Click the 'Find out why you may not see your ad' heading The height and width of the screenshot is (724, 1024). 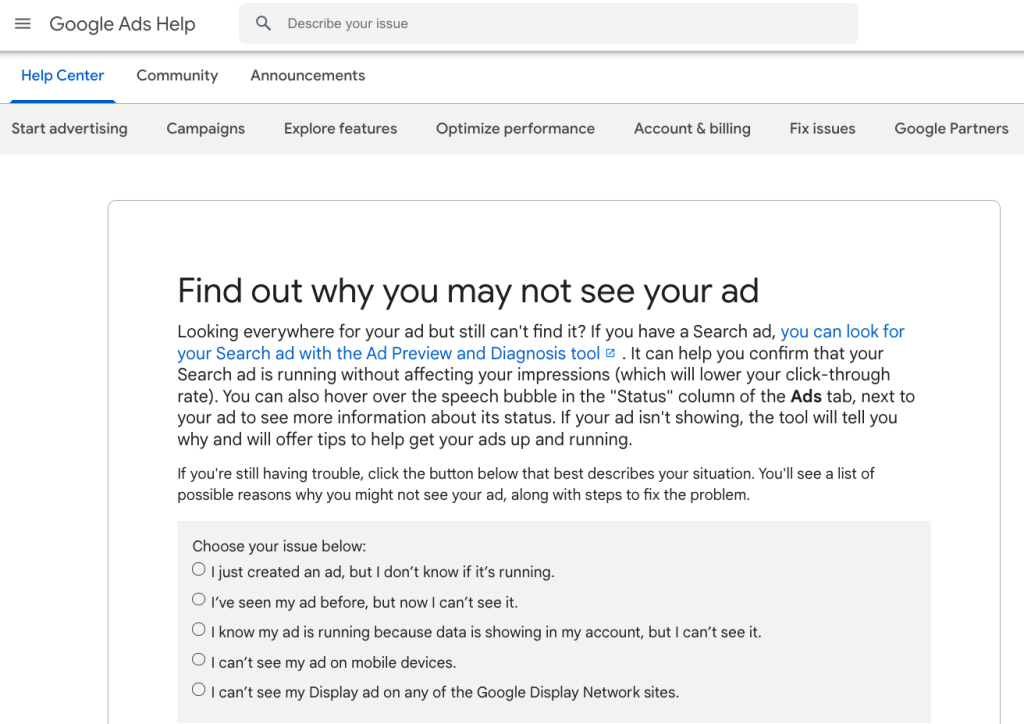(468, 291)
